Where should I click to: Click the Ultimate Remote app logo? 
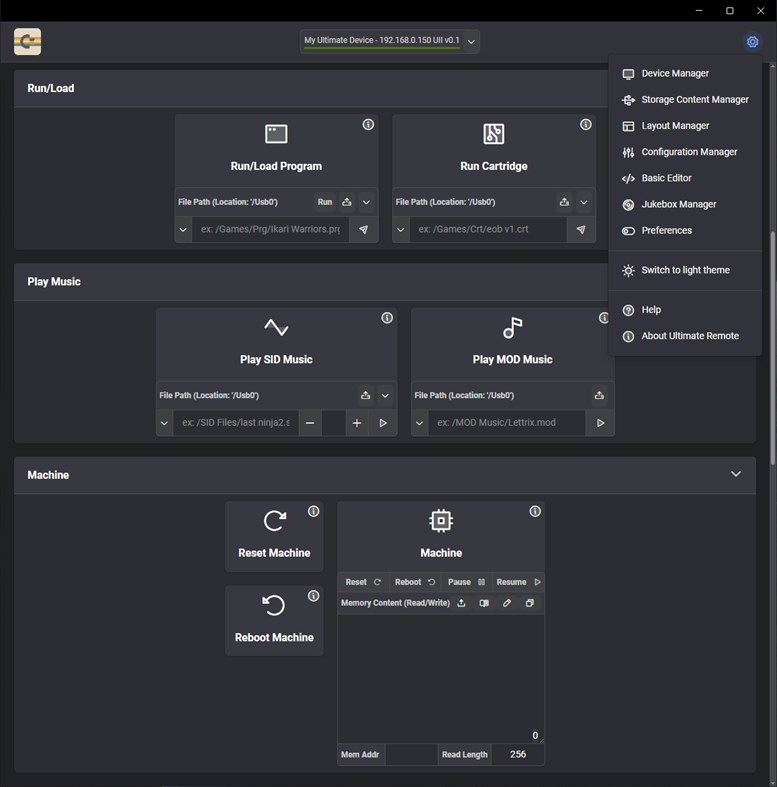28,42
